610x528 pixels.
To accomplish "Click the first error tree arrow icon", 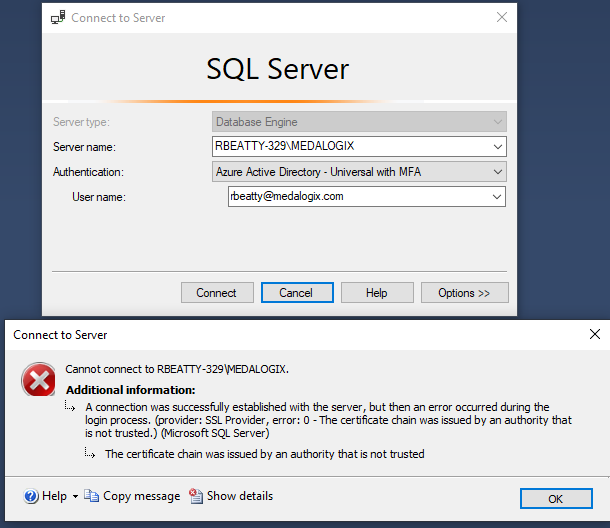I will (70, 406).
